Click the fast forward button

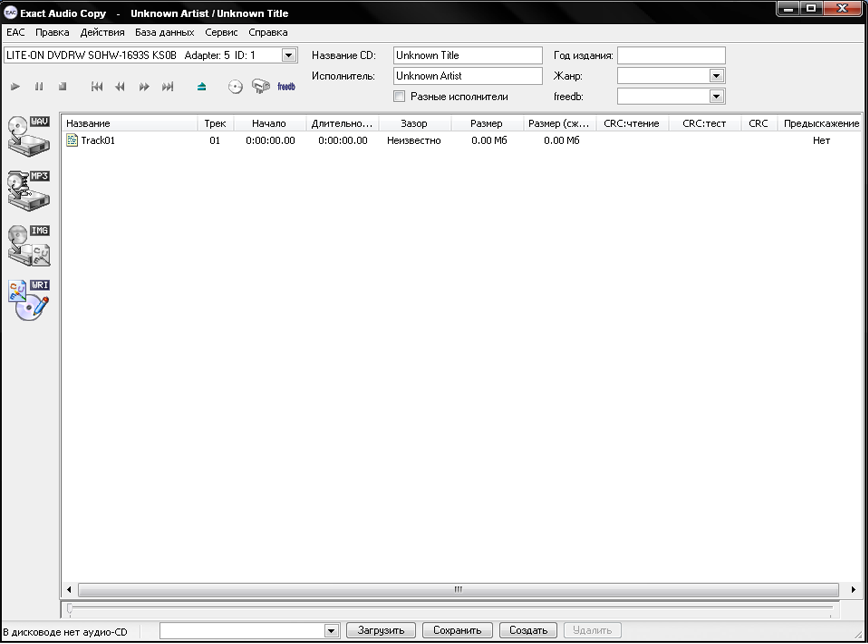144,86
